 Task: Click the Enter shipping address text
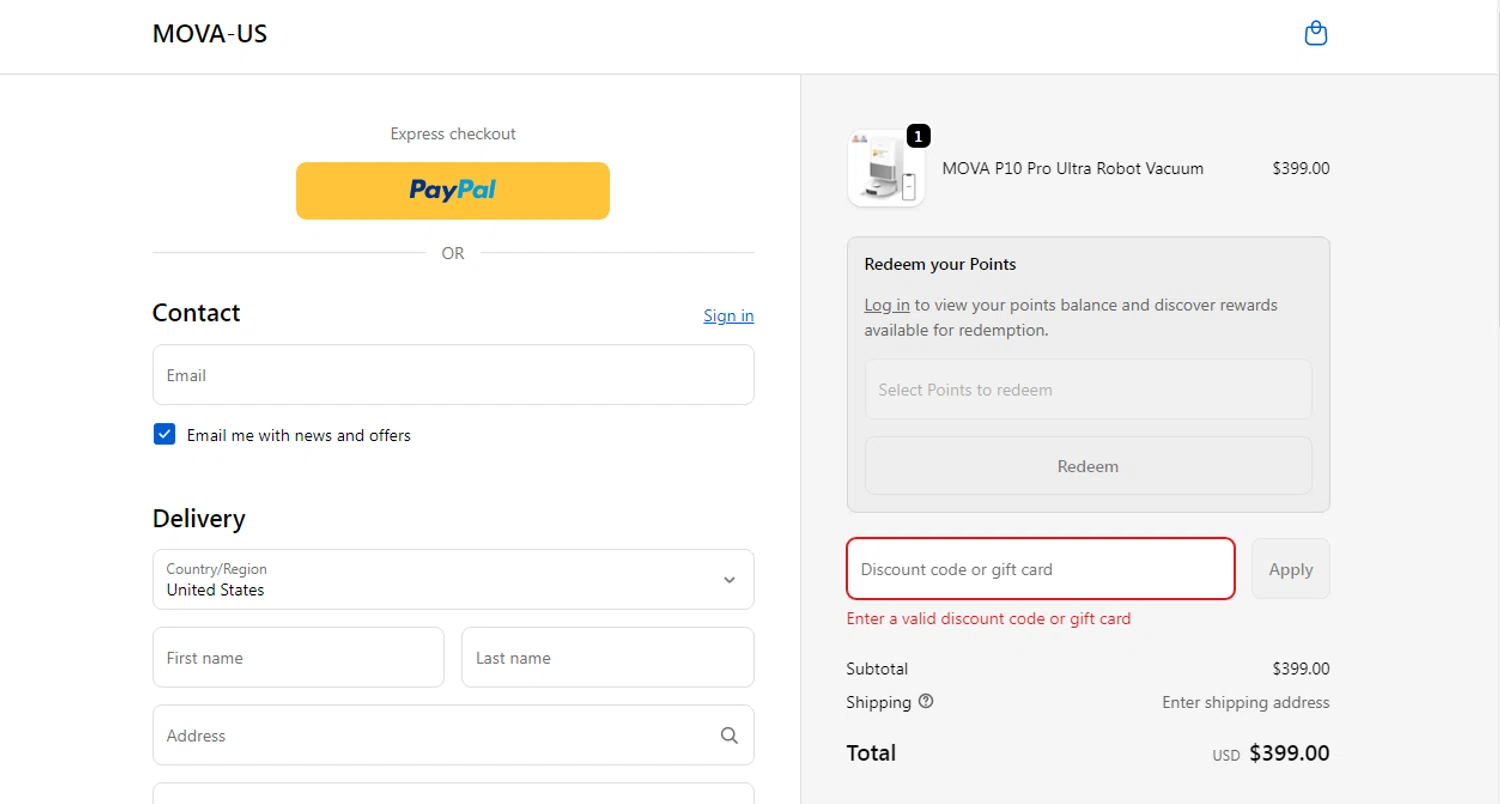tap(1246, 702)
